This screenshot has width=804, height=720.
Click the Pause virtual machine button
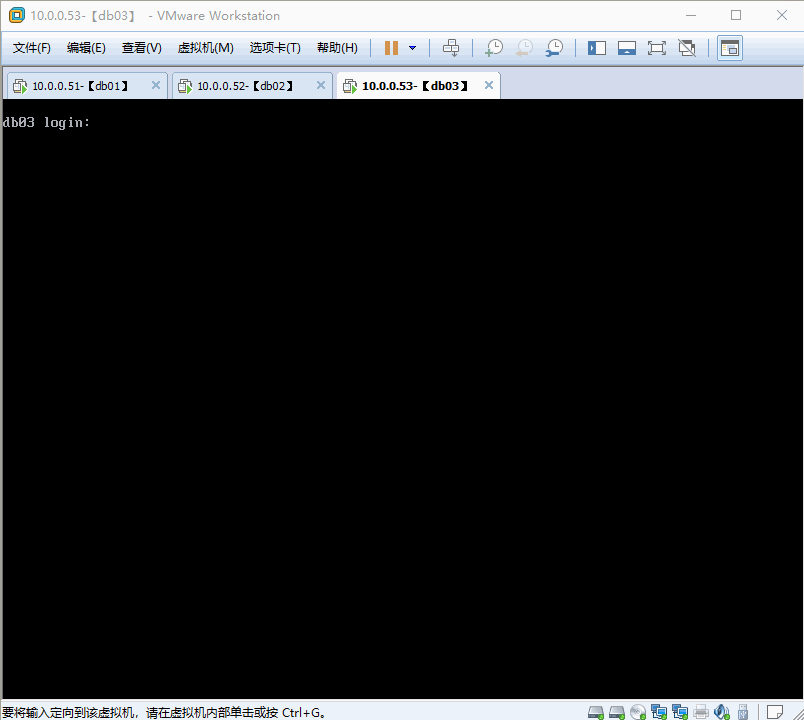(391, 48)
